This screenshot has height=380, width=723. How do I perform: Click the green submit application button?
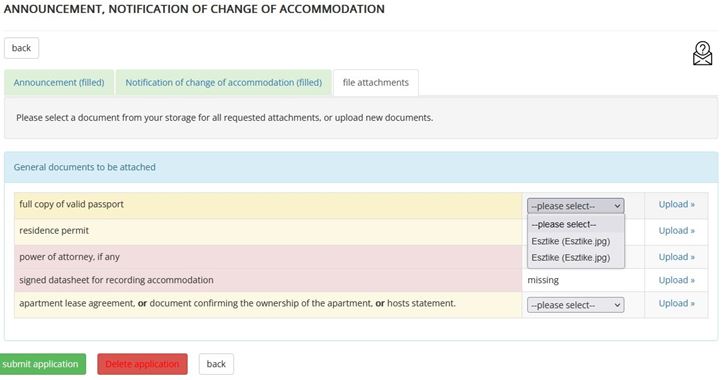[x=42, y=364]
